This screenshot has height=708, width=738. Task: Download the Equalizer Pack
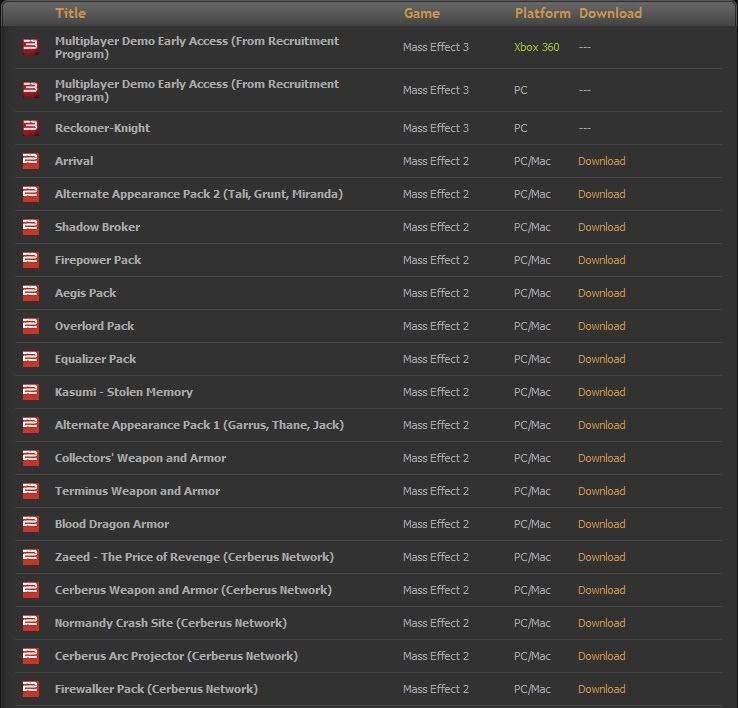pos(602,359)
